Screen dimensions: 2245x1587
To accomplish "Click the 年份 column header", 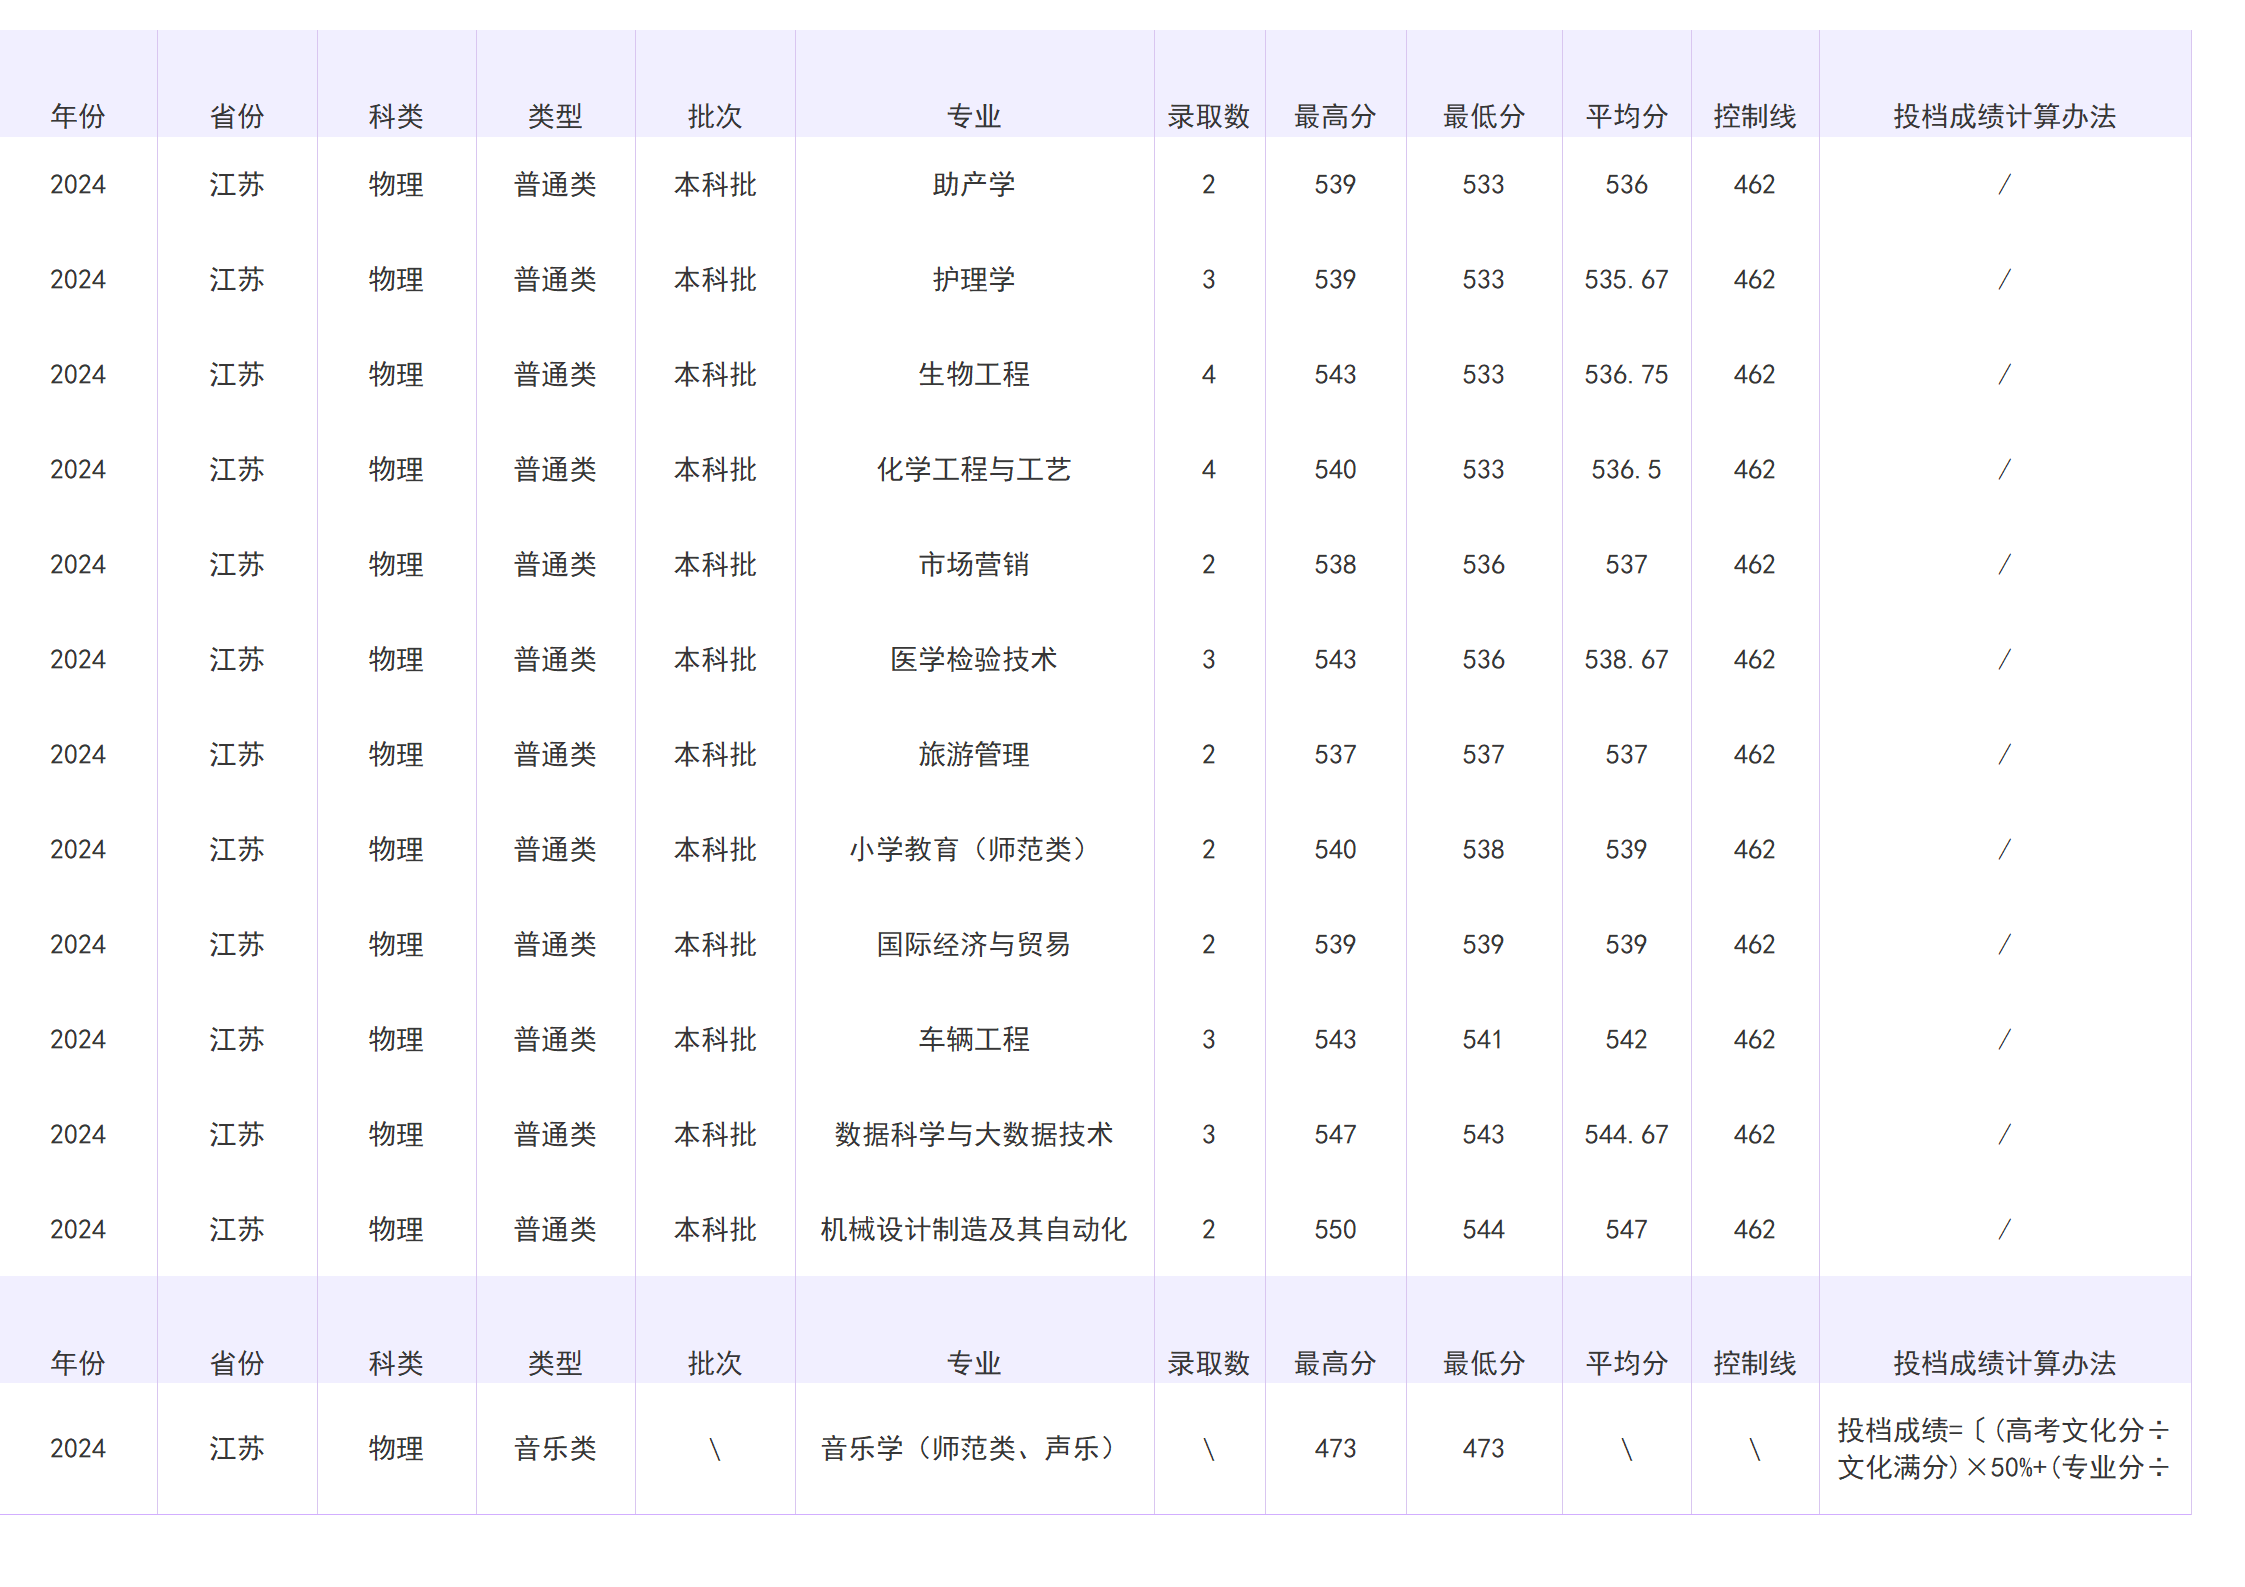I will click(x=78, y=116).
